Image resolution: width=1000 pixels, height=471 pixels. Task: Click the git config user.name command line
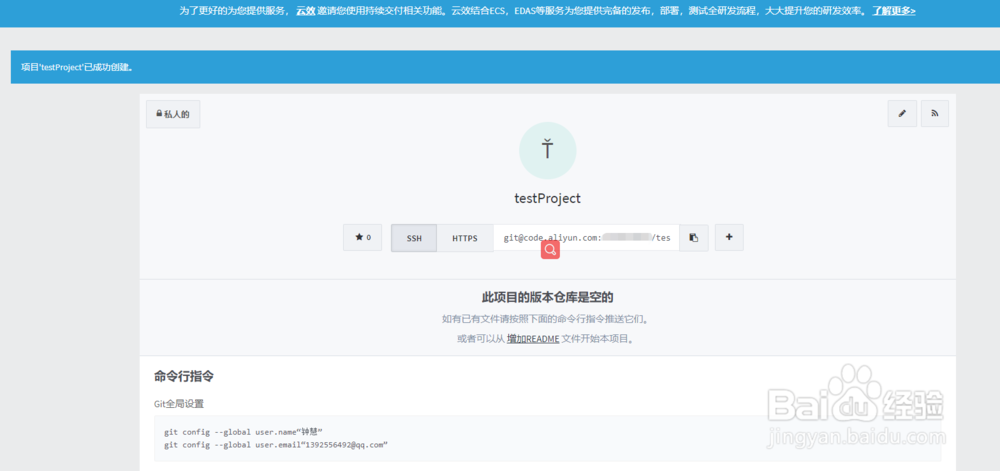coord(243,431)
